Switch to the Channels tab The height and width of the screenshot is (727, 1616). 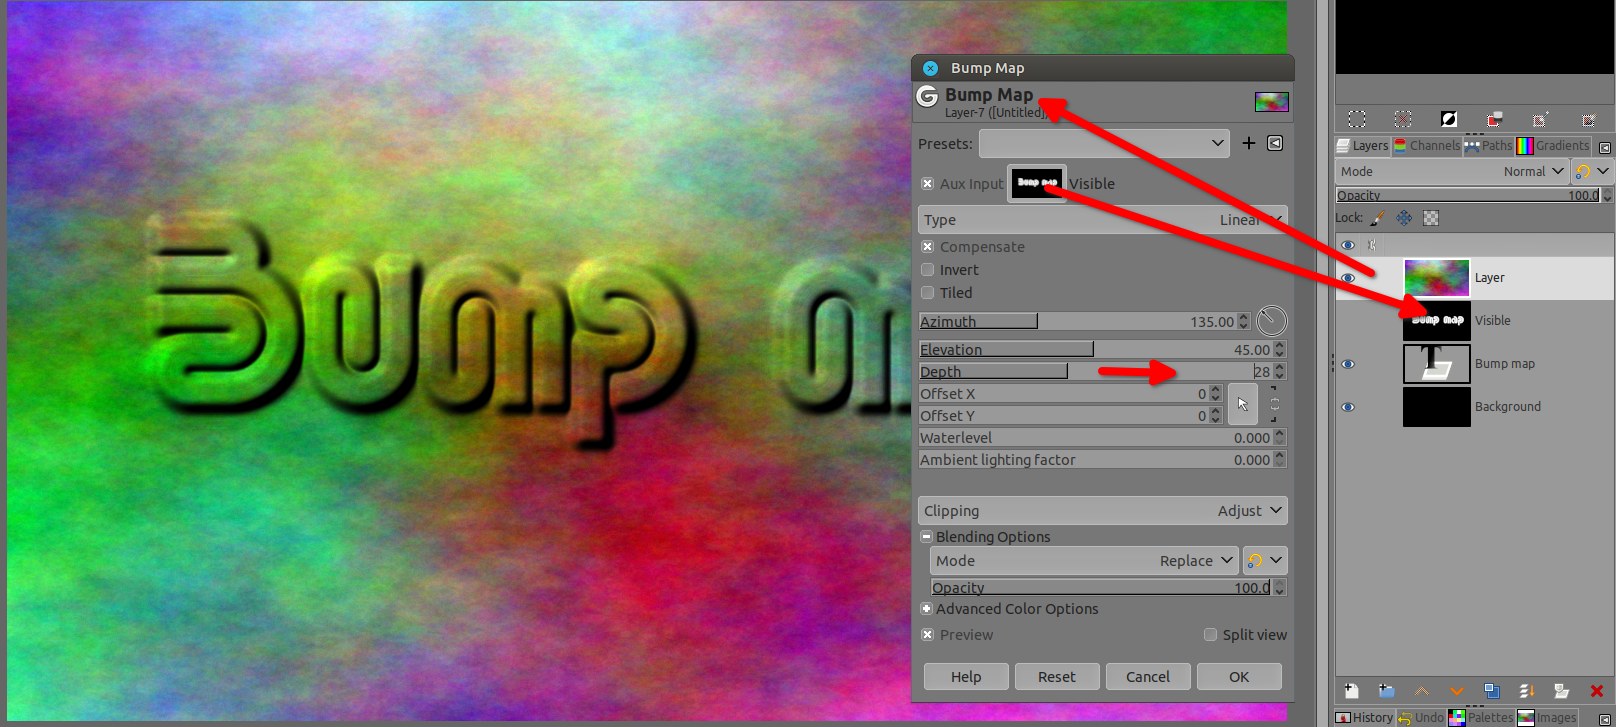(1427, 146)
